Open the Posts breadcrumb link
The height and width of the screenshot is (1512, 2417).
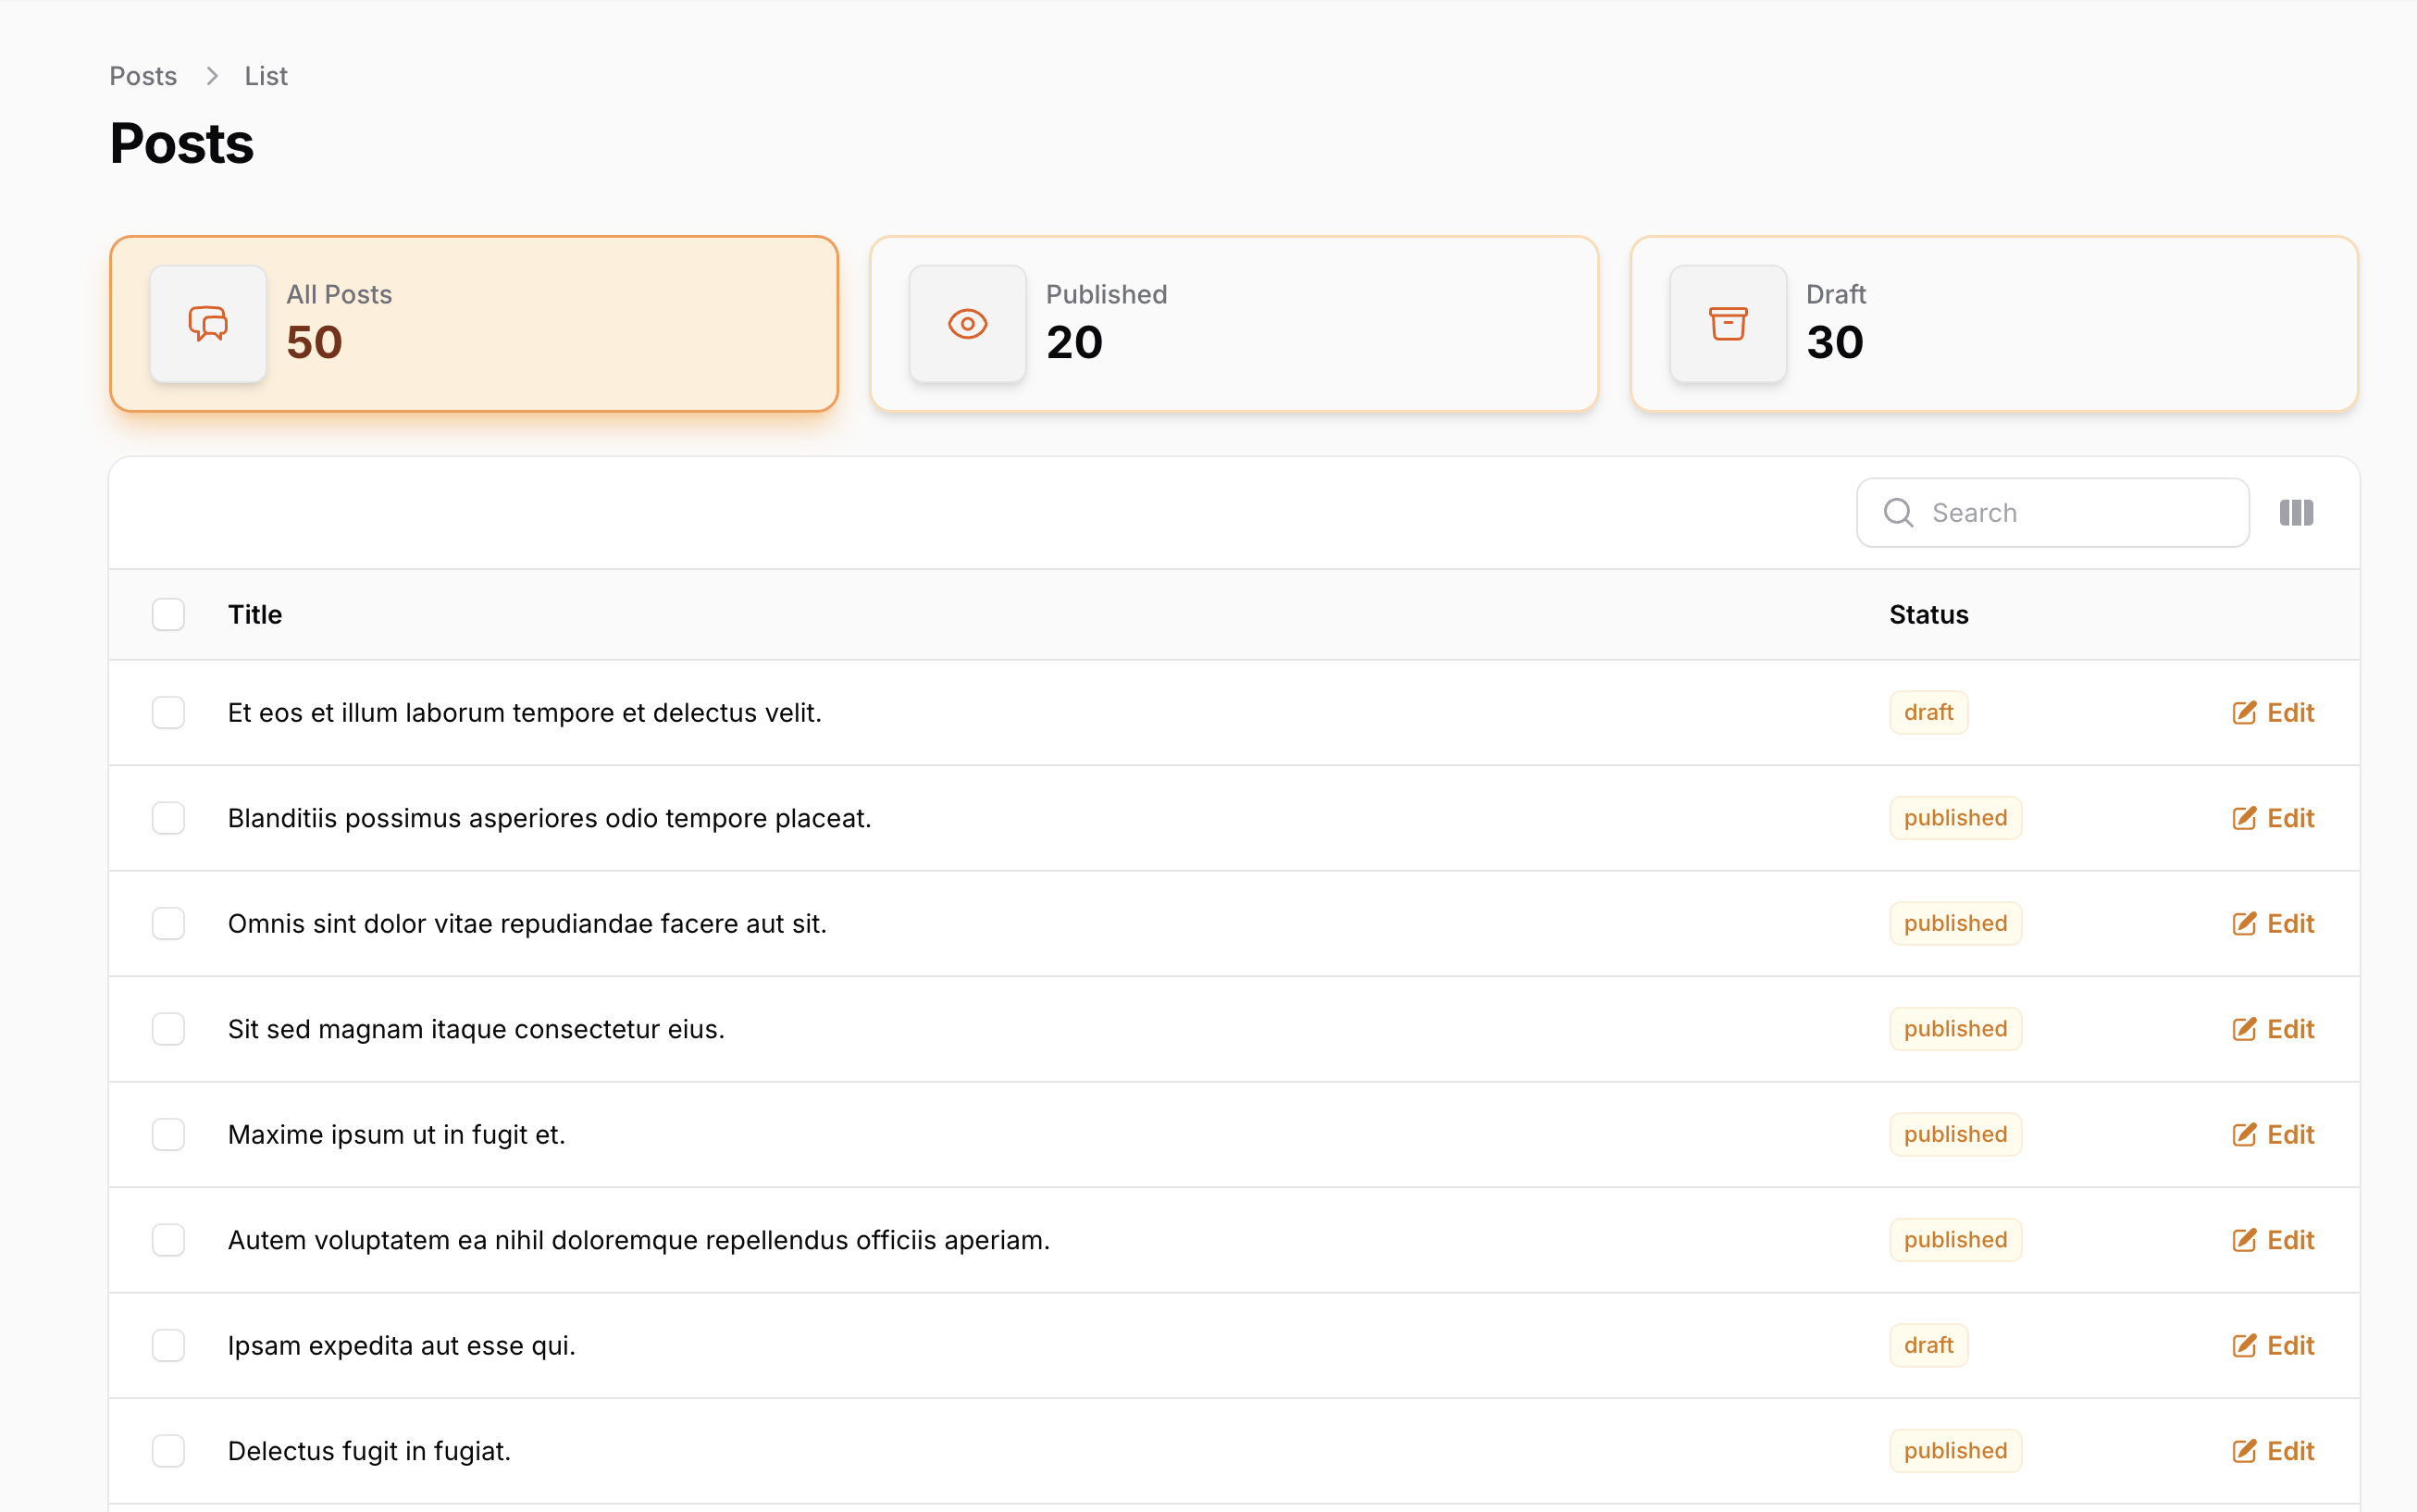(143, 76)
